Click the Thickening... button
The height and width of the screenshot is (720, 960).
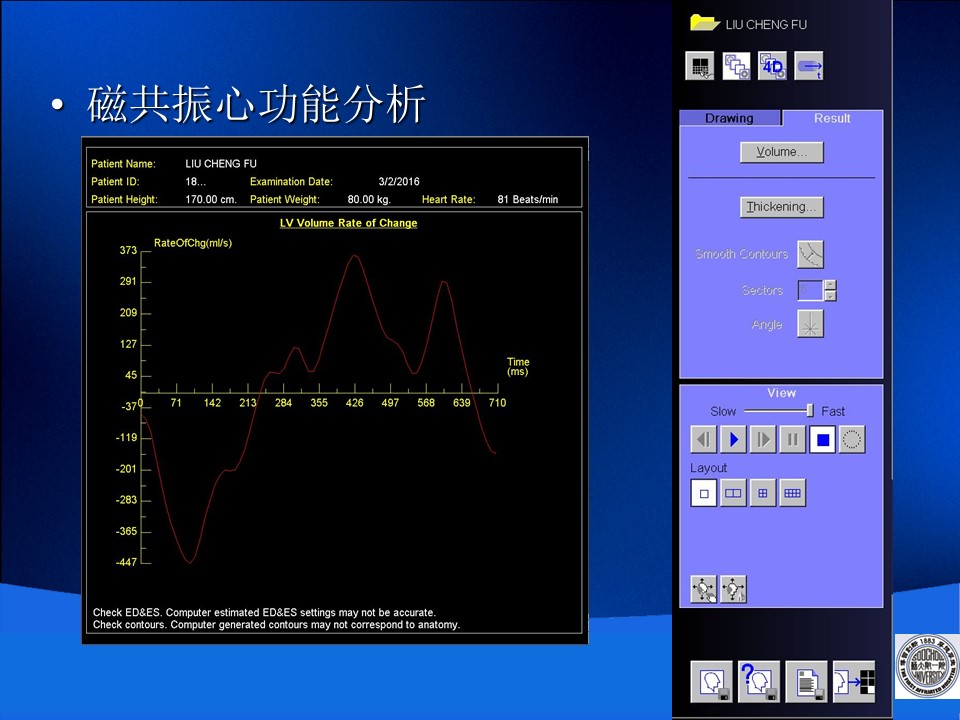click(781, 207)
